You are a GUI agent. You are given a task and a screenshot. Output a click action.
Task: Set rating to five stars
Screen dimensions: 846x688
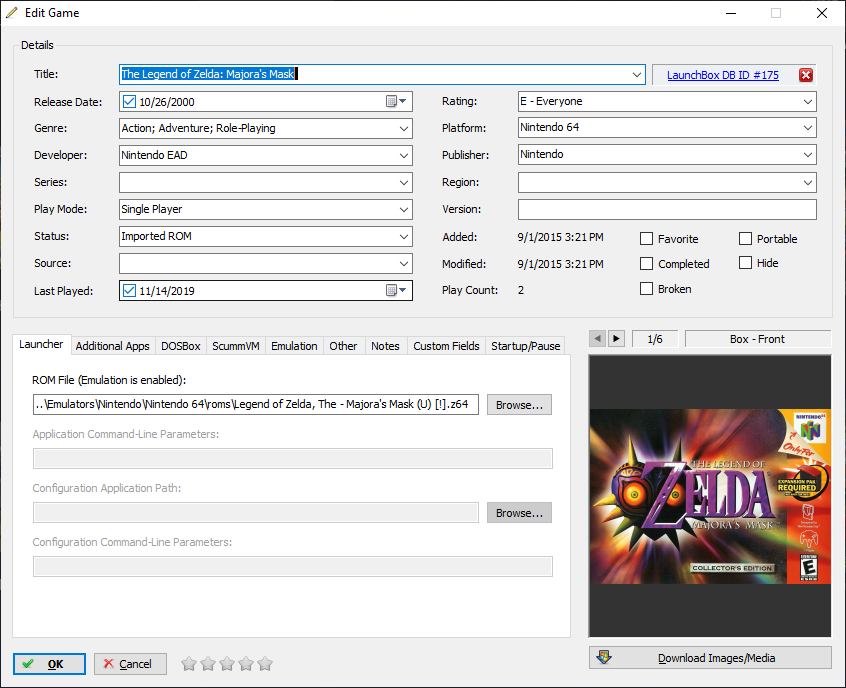click(x=265, y=664)
